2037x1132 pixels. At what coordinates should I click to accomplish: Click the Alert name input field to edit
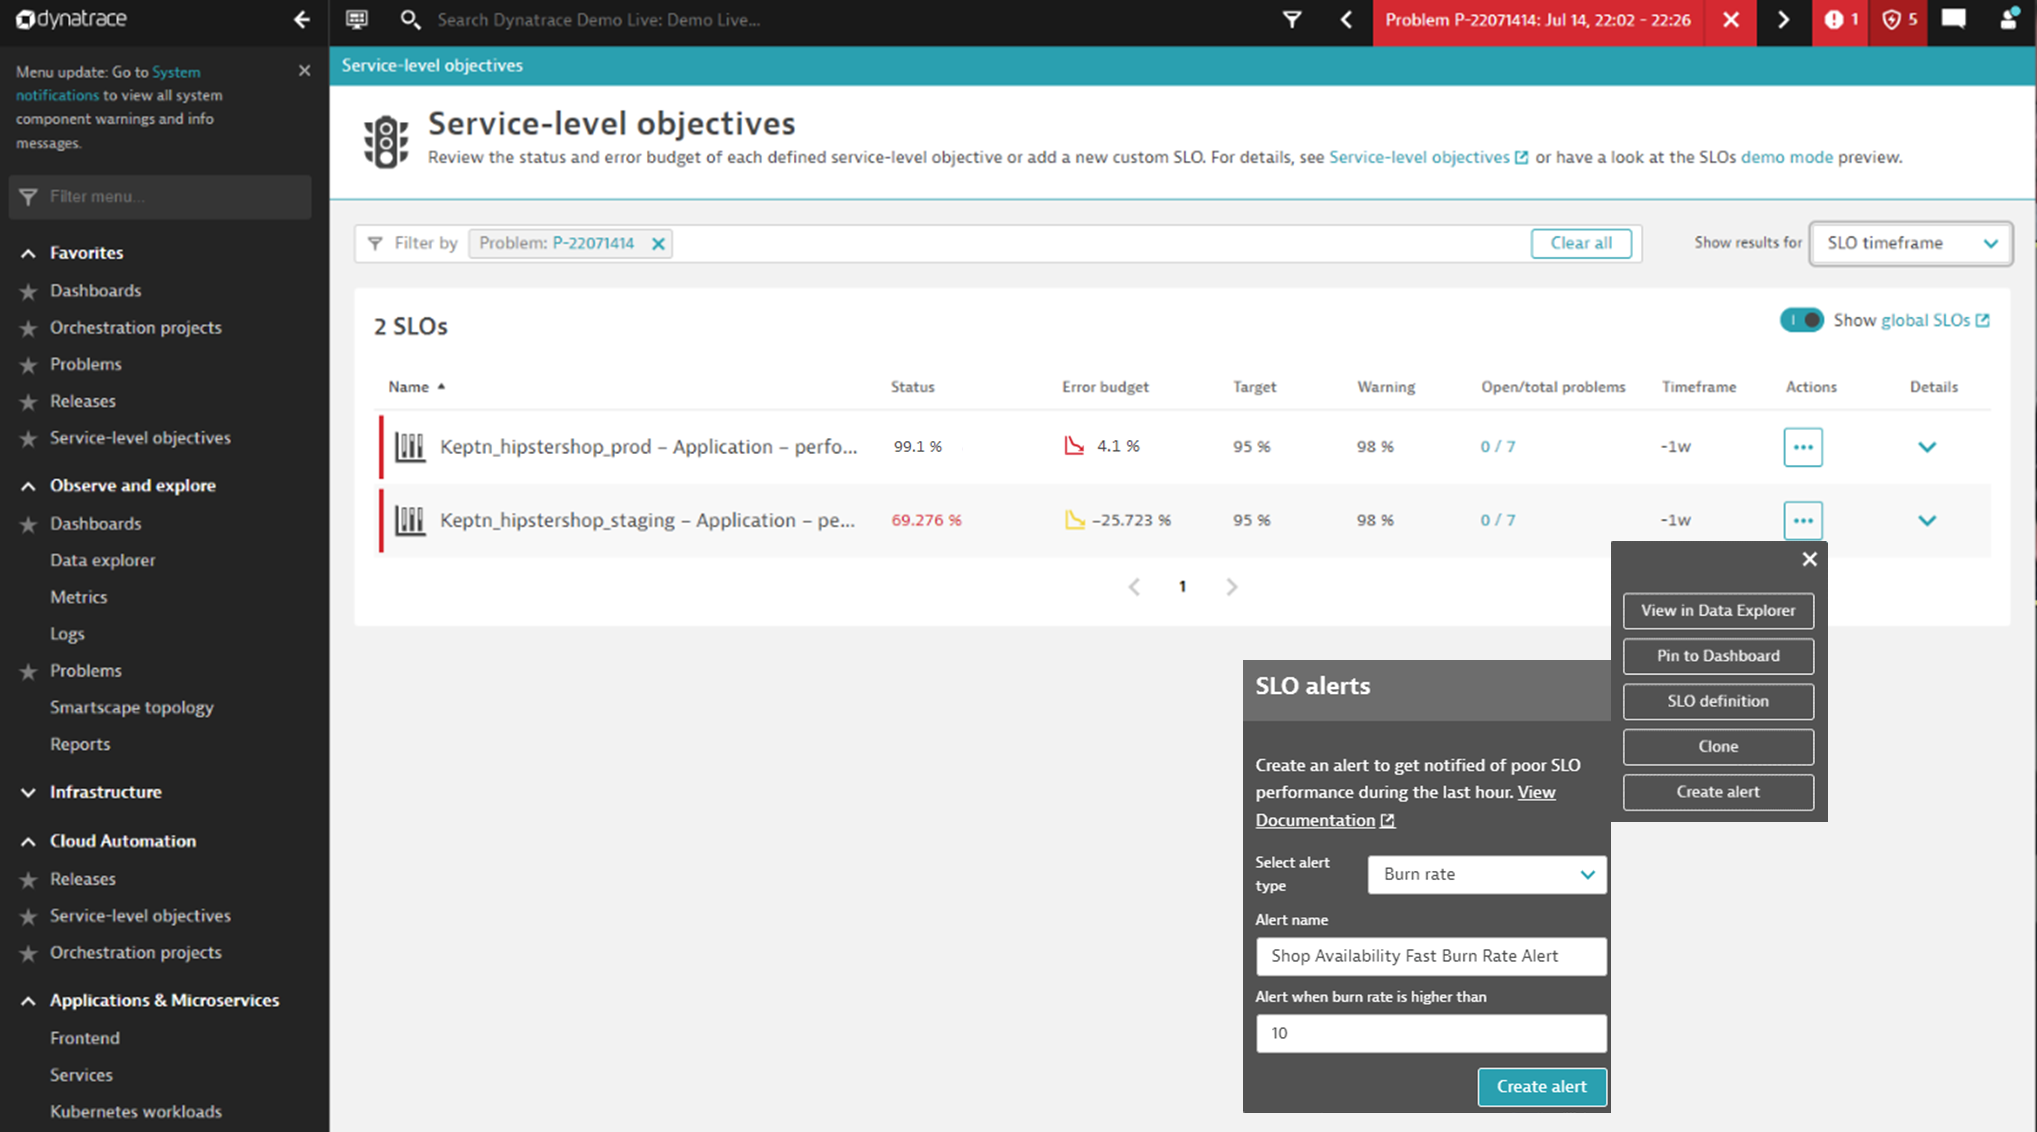[x=1428, y=955]
